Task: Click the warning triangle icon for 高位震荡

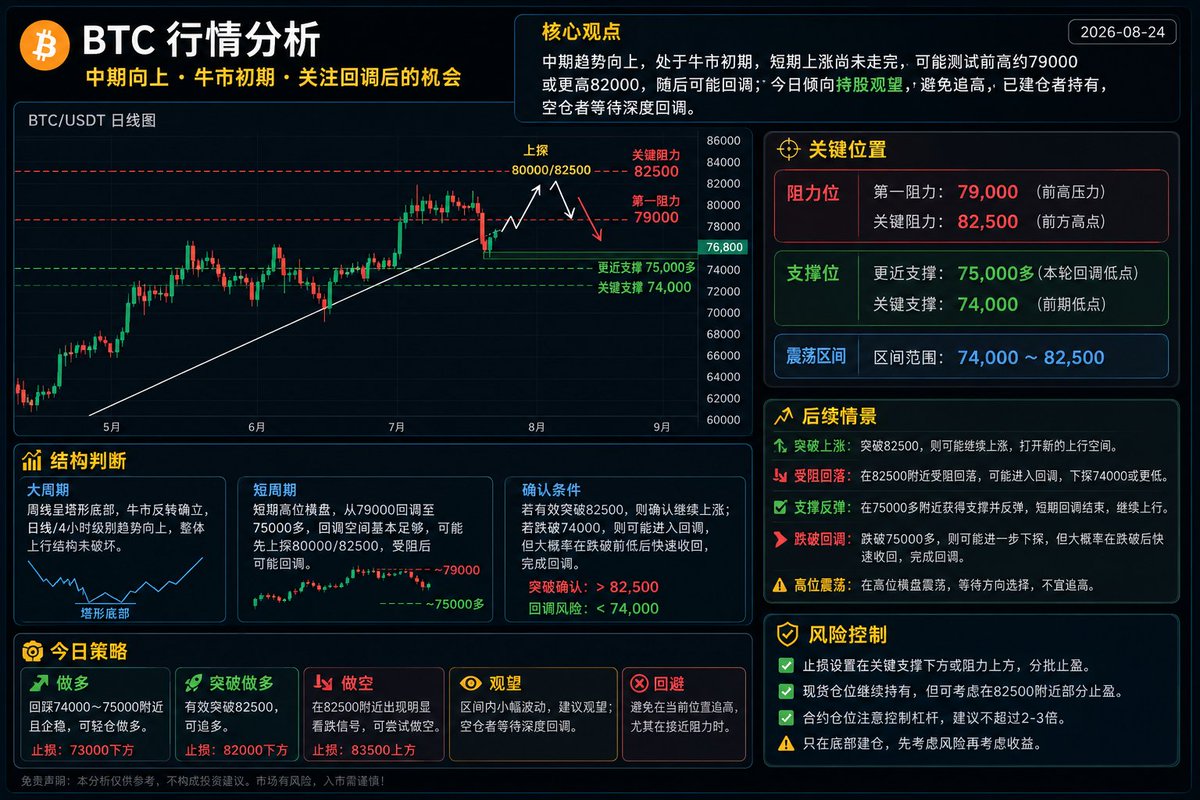Action: (781, 585)
